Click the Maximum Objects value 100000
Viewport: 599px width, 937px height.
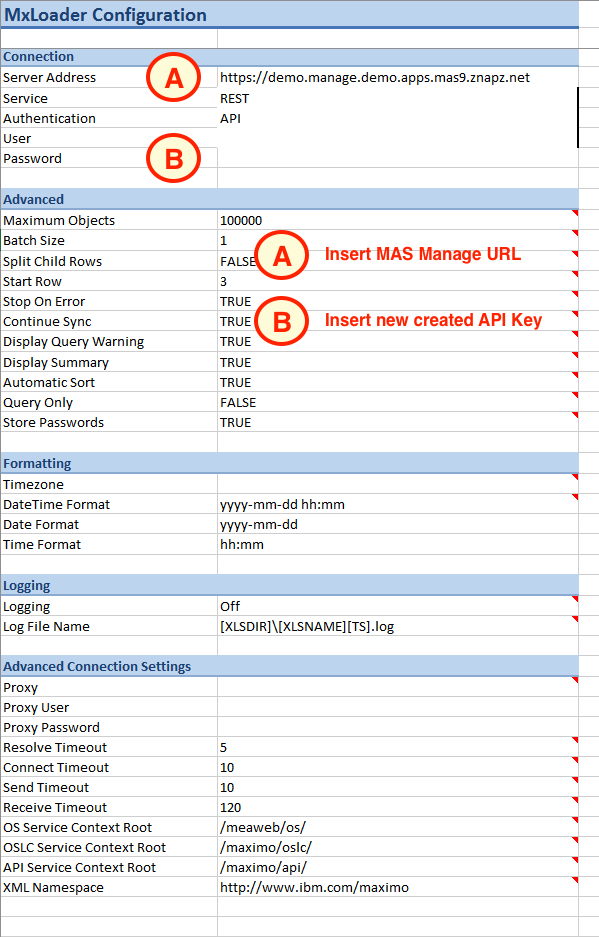[x=398, y=221]
